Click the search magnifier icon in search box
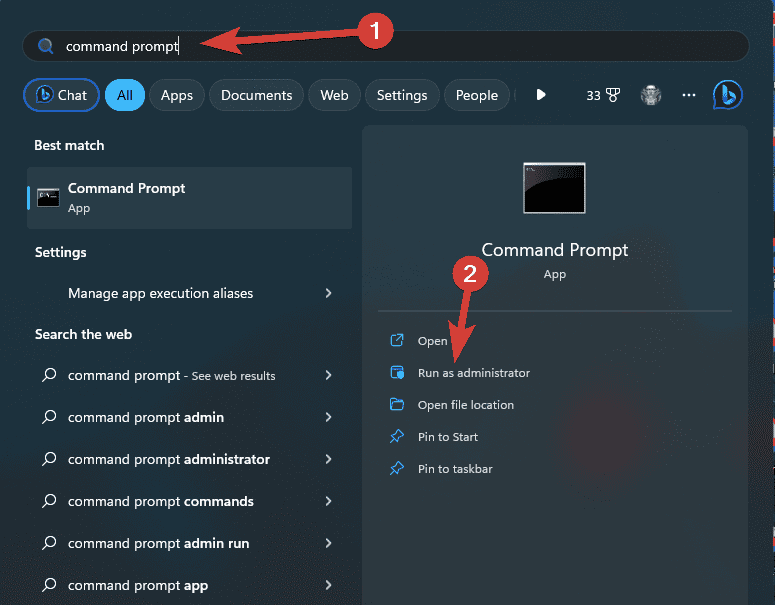 (45, 46)
